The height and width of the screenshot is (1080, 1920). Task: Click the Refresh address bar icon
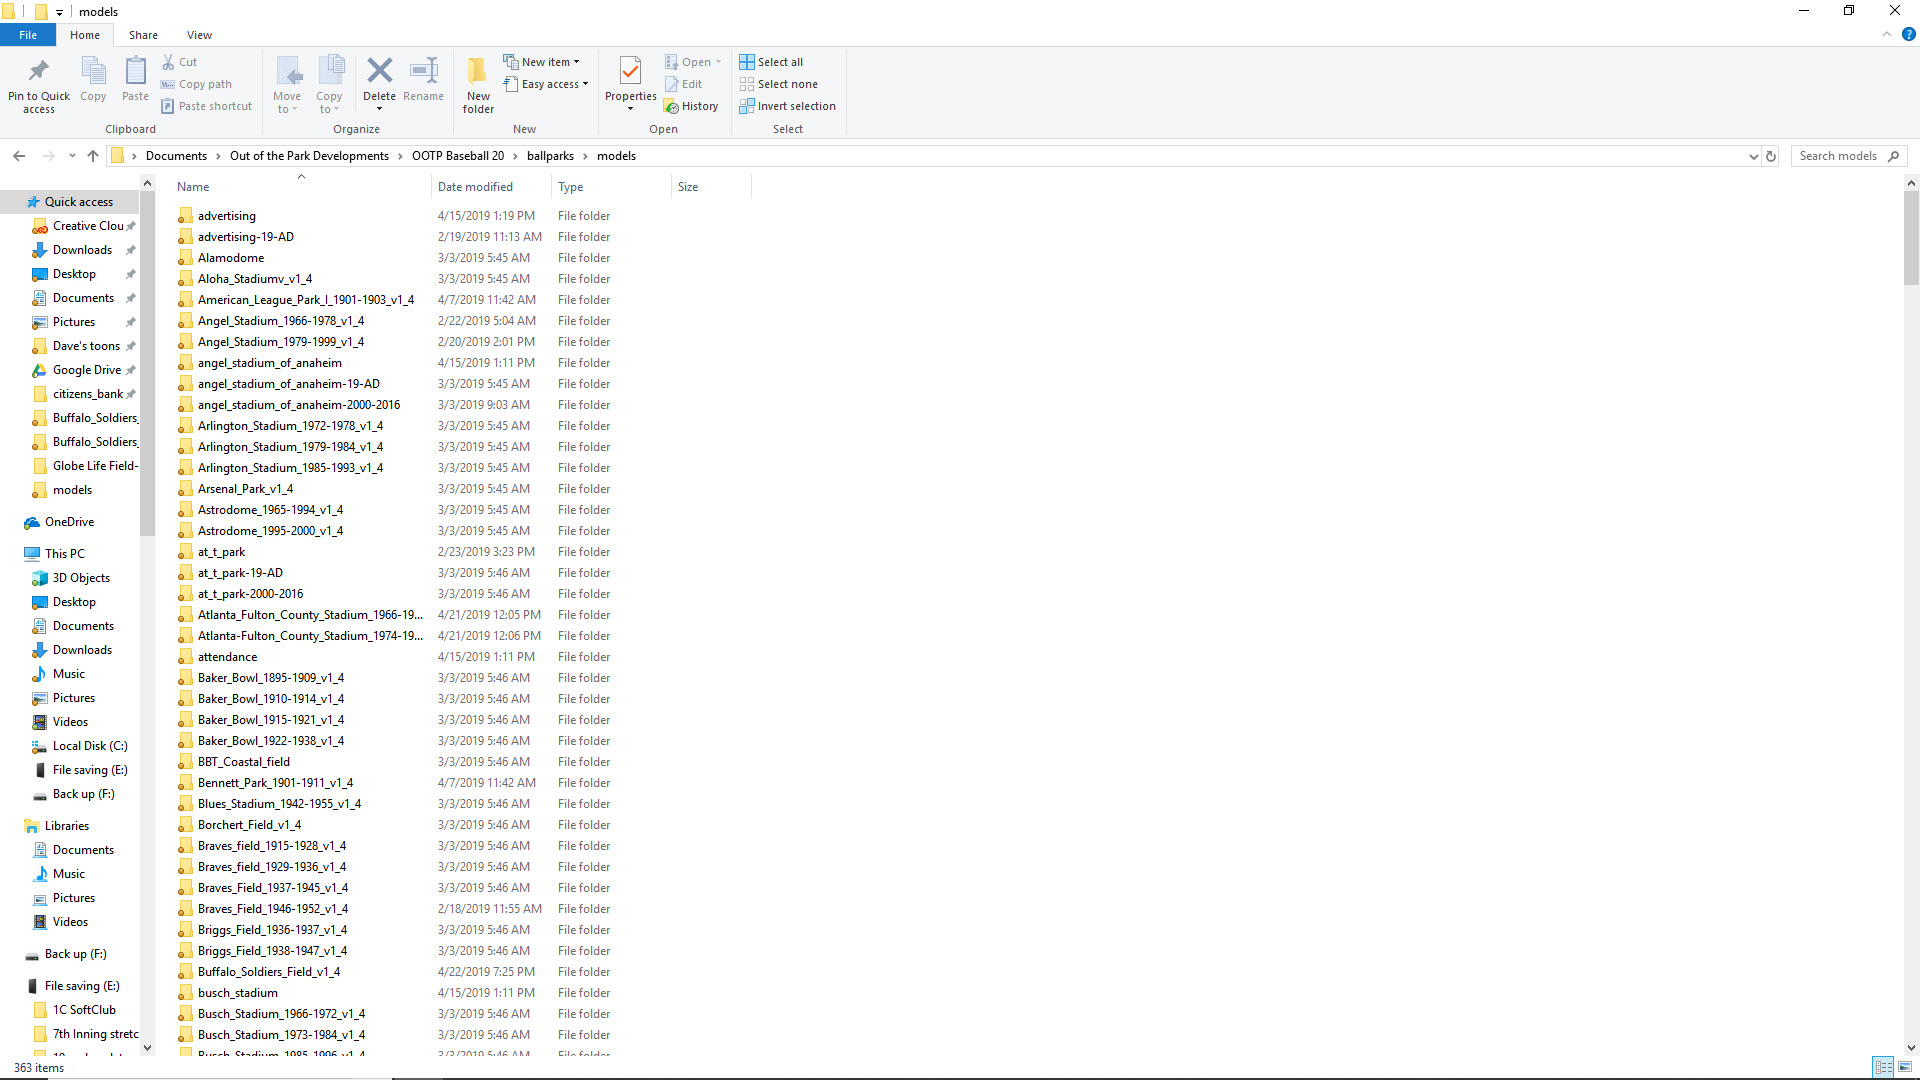click(x=1771, y=156)
